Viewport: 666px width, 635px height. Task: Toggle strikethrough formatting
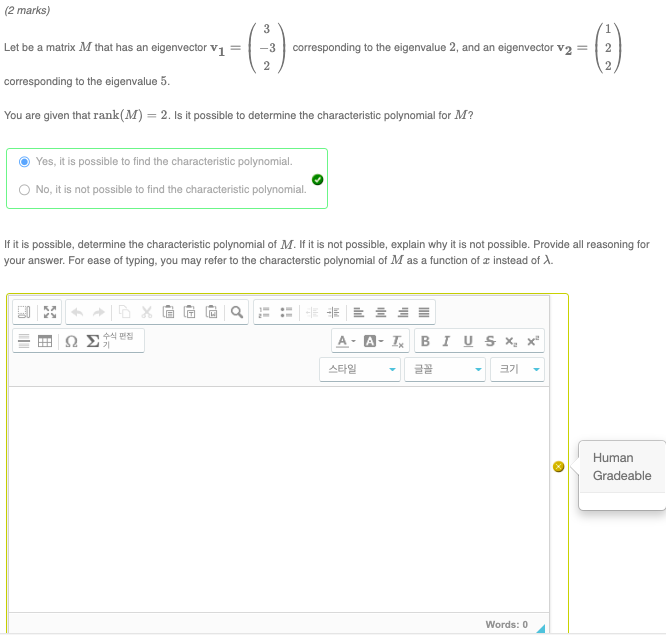[x=490, y=341]
